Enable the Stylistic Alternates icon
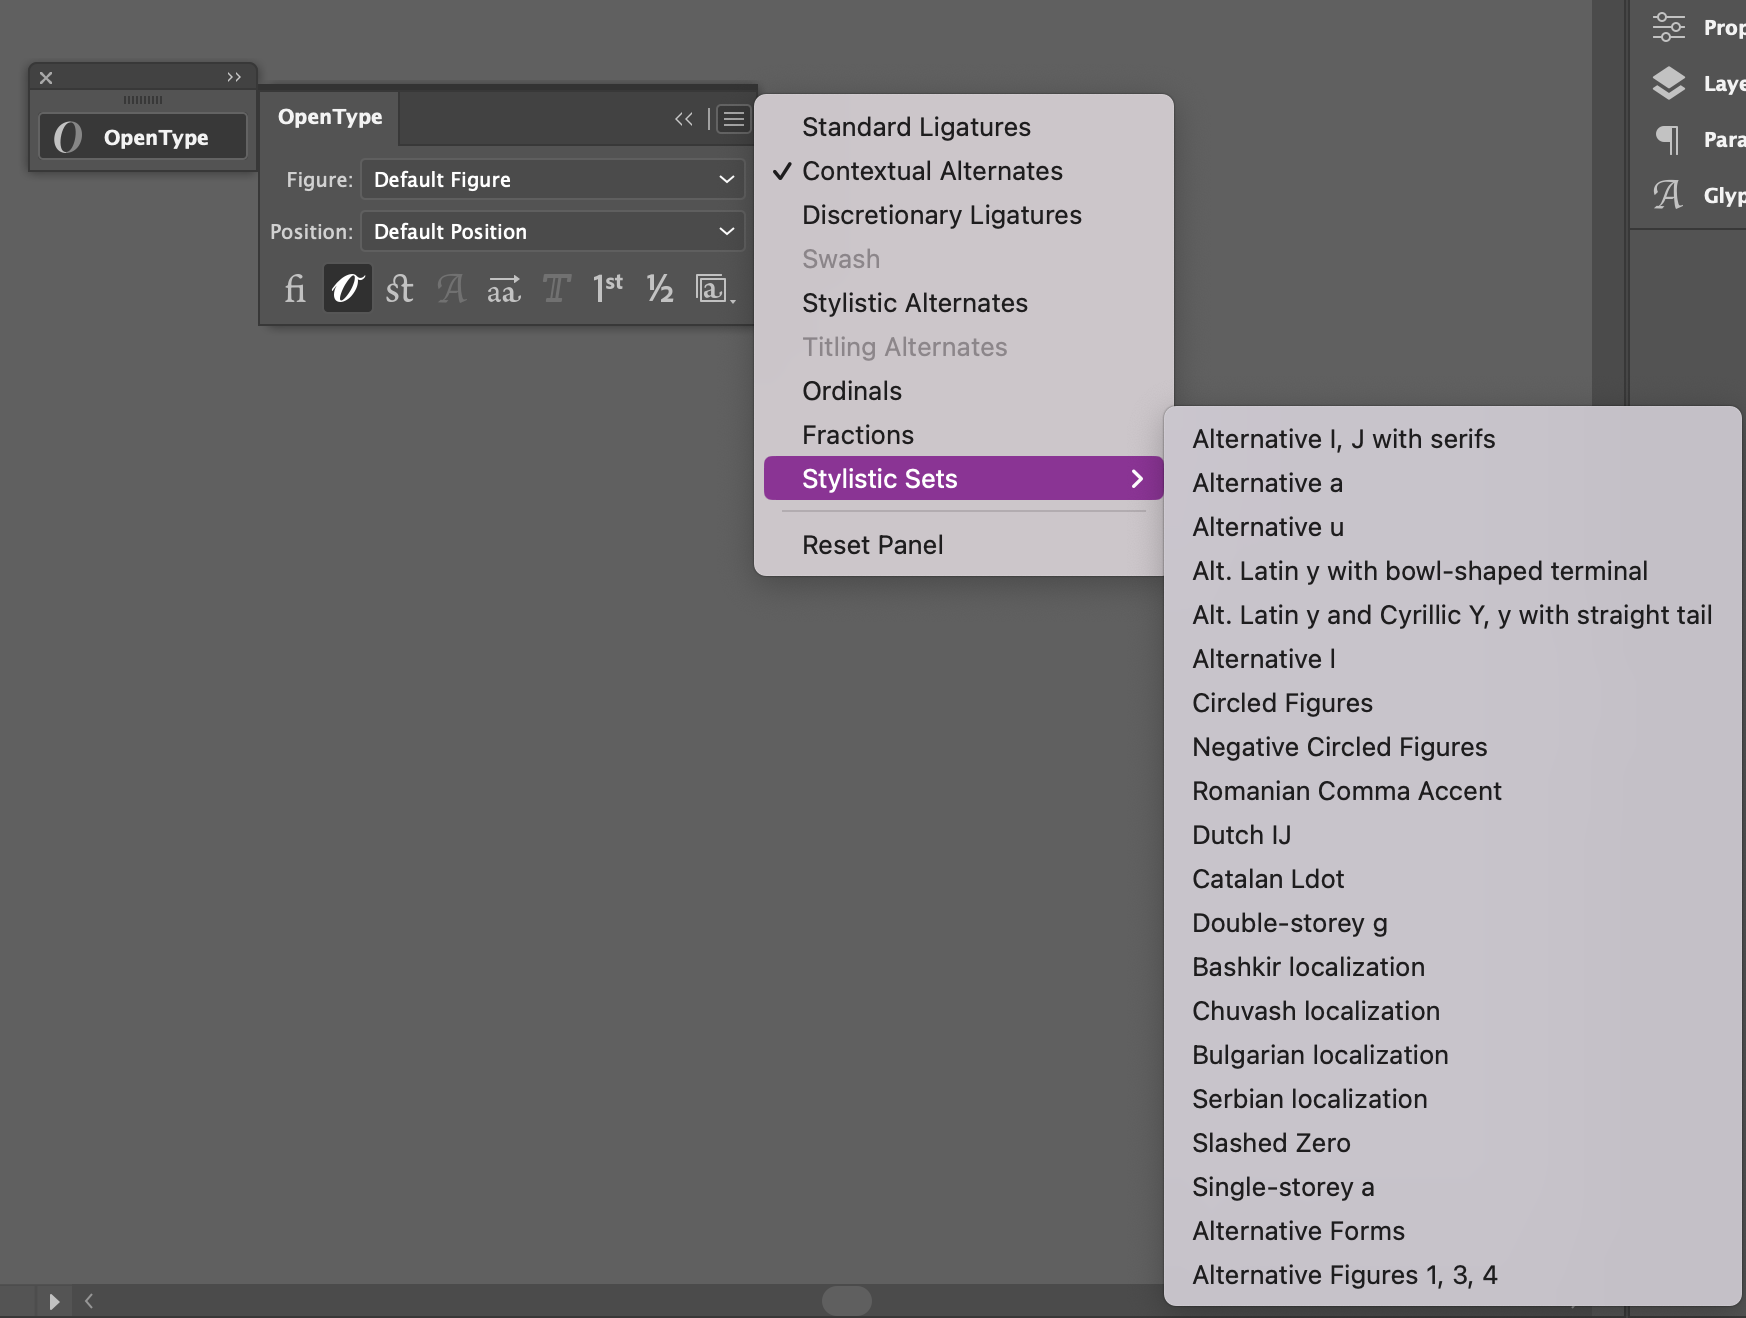The width and height of the screenshot is (1746, 1318). pos(505,290)
